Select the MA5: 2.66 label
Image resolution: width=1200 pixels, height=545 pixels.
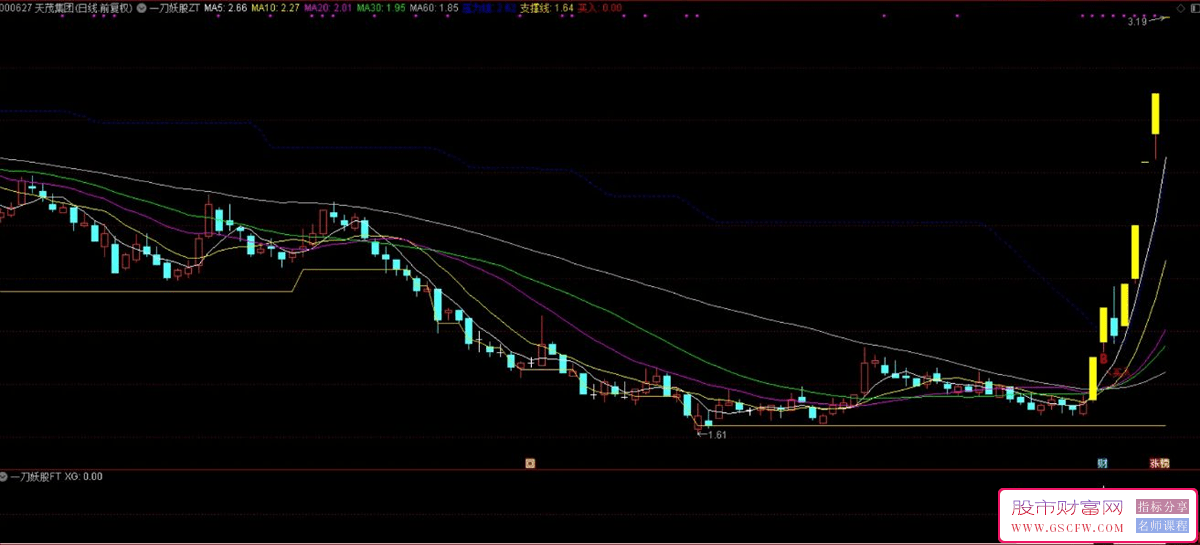pos(225,7)
